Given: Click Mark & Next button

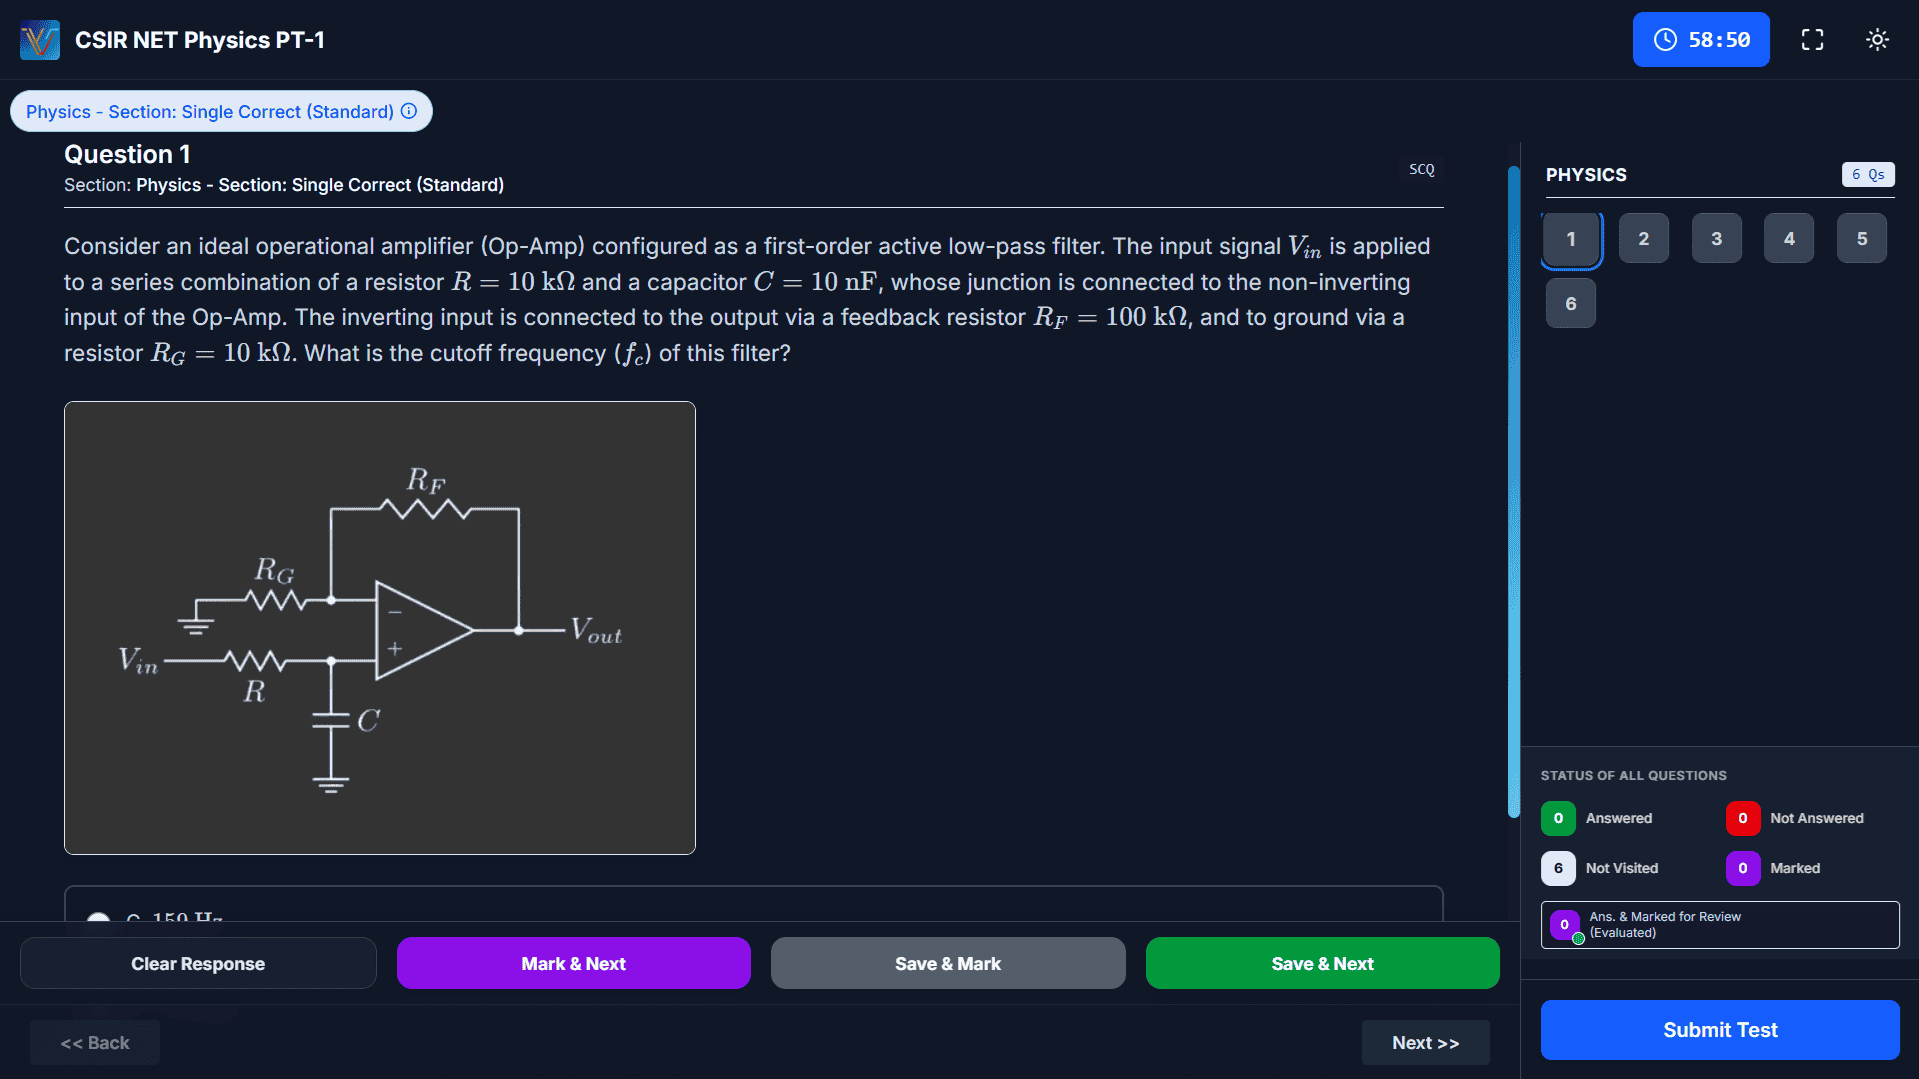Looking at the screenshot, I should point(573,963).
